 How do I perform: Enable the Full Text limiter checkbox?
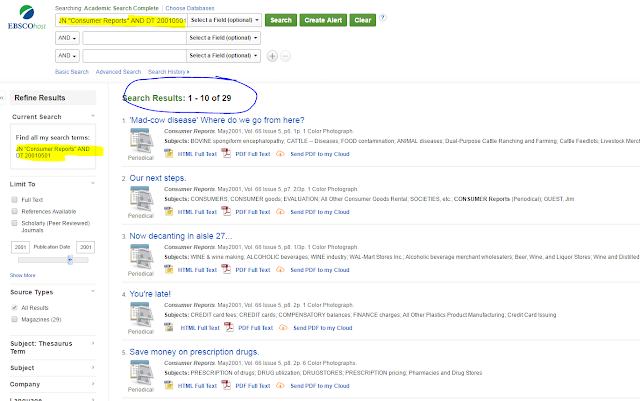click(x=14, y=200)
